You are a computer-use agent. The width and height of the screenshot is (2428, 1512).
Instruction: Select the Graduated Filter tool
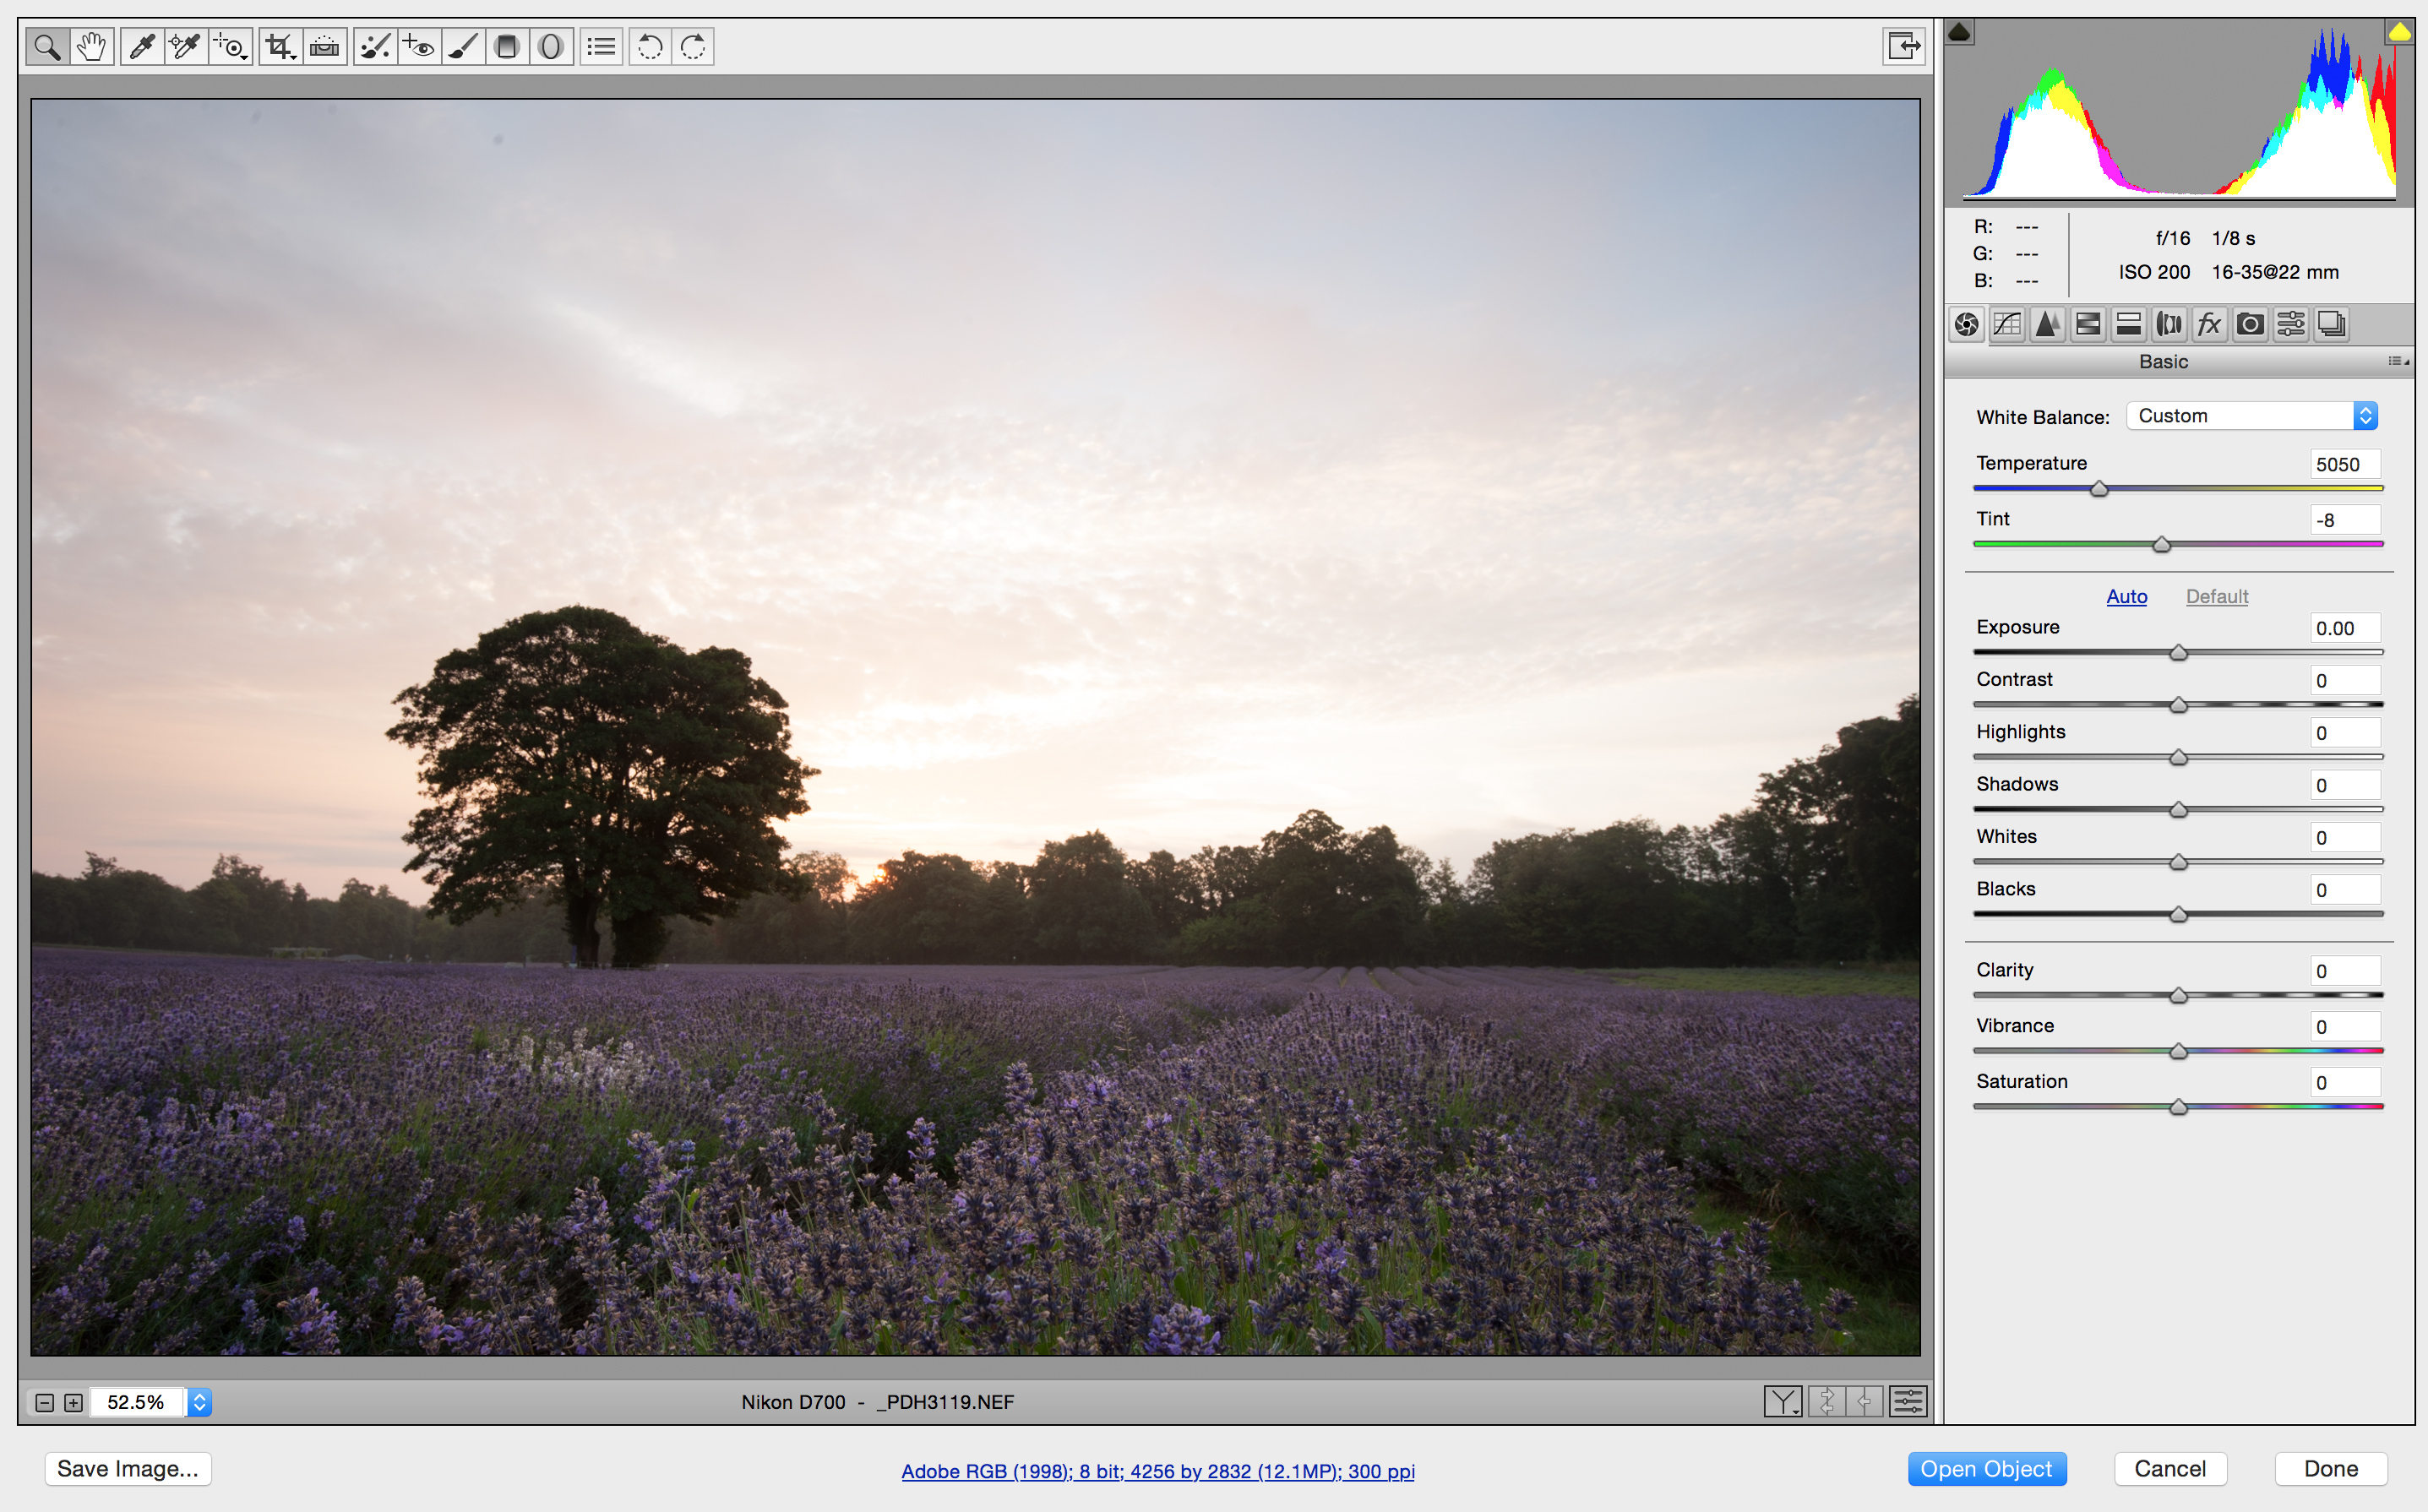click(507, 47)
